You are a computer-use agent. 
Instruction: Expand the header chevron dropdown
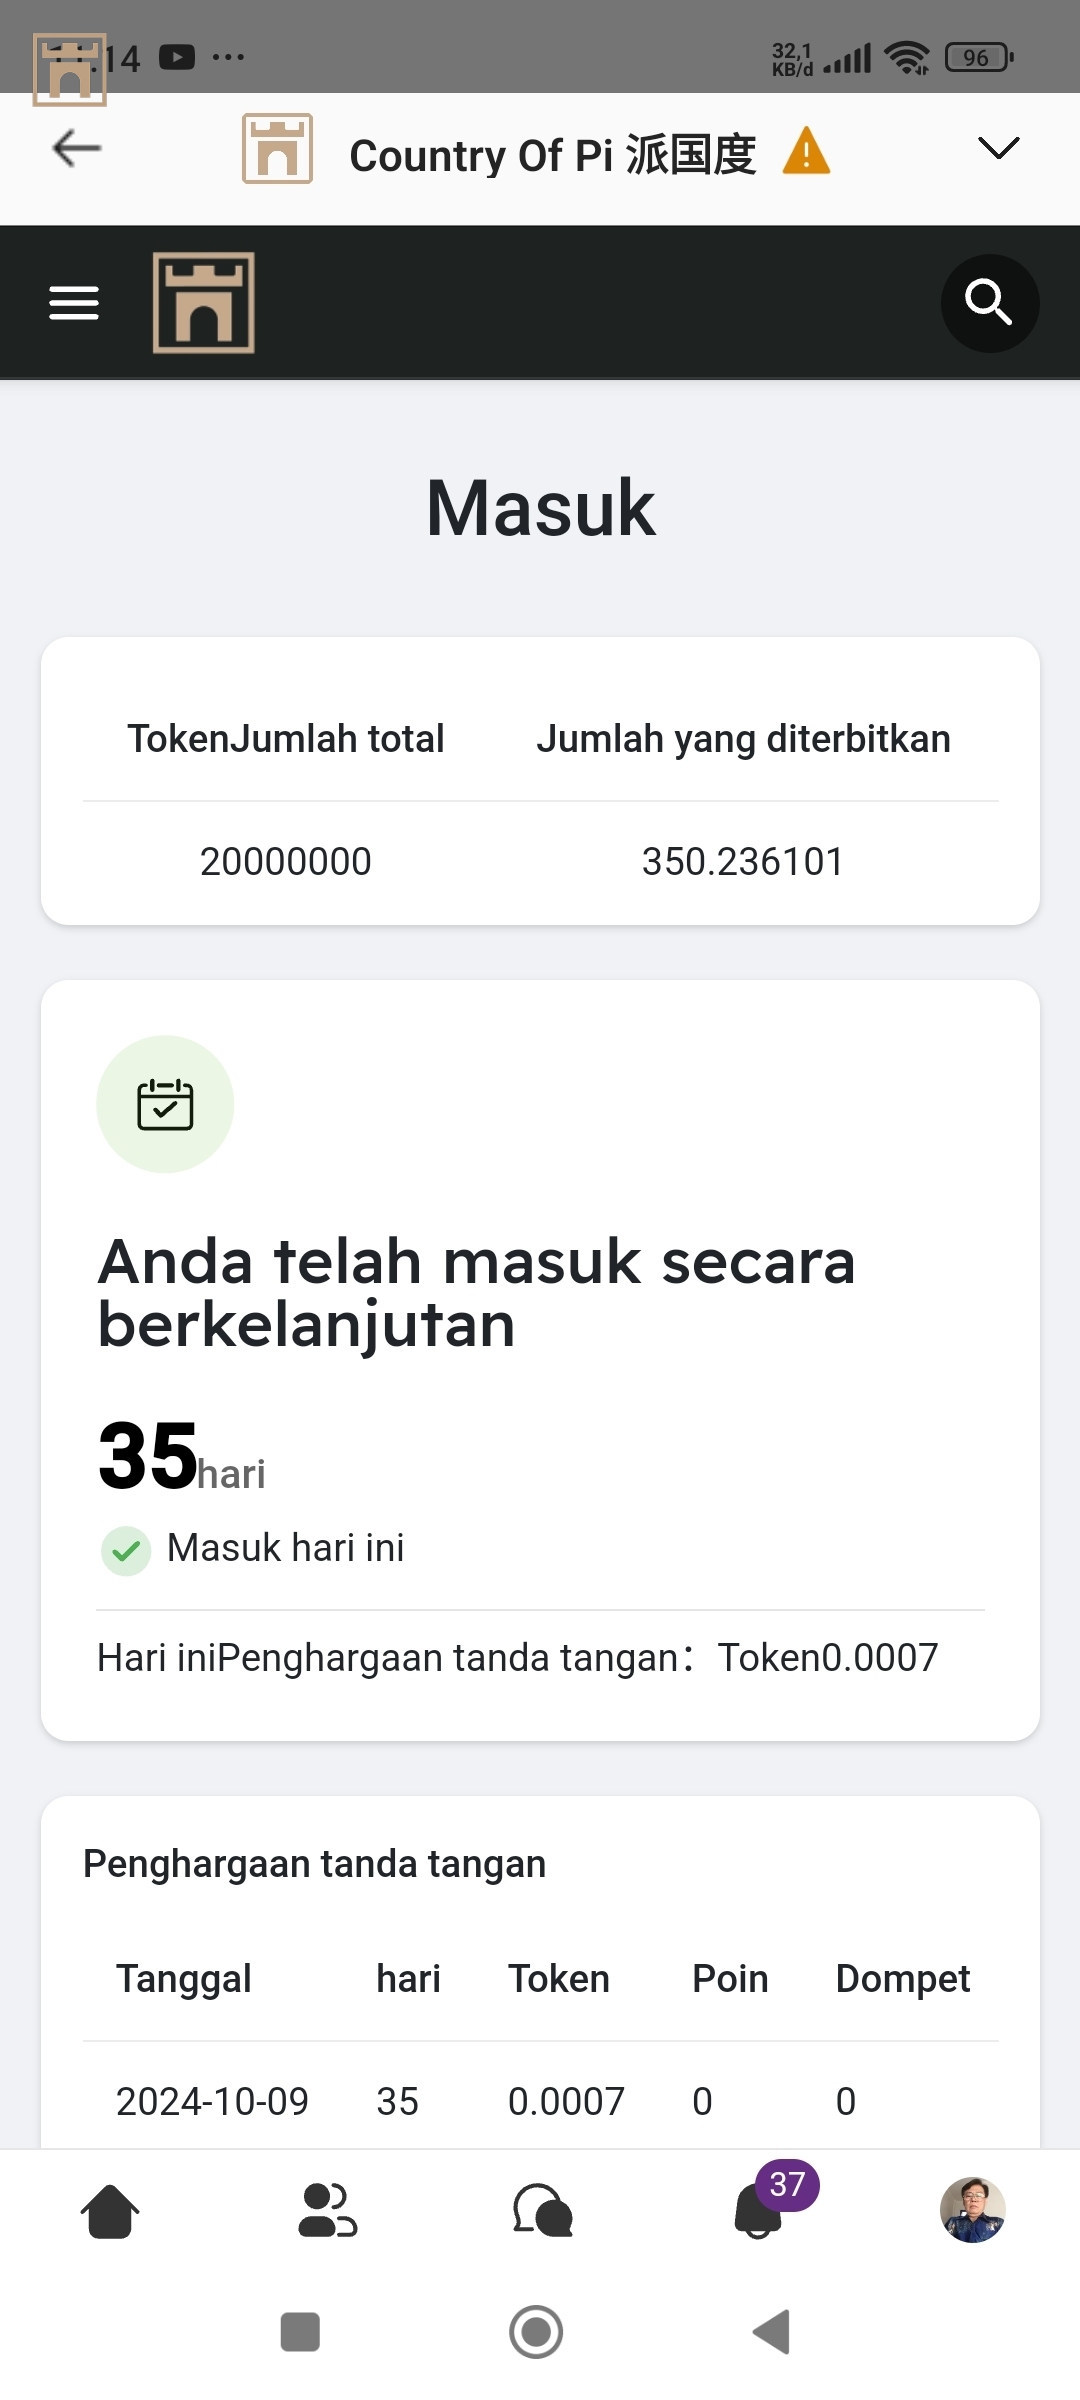(x=998, y=149)
